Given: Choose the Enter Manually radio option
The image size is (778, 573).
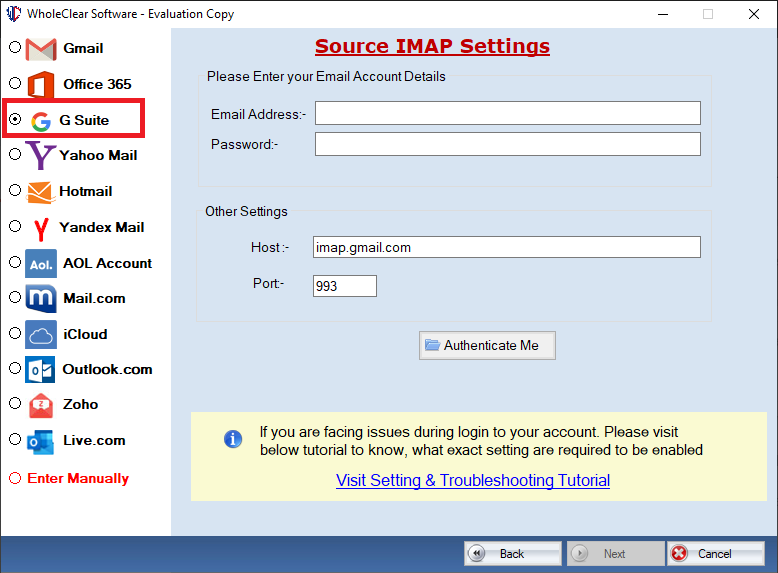Looking at the screenshot, I should pyautogui.click(x=15, y=478).
